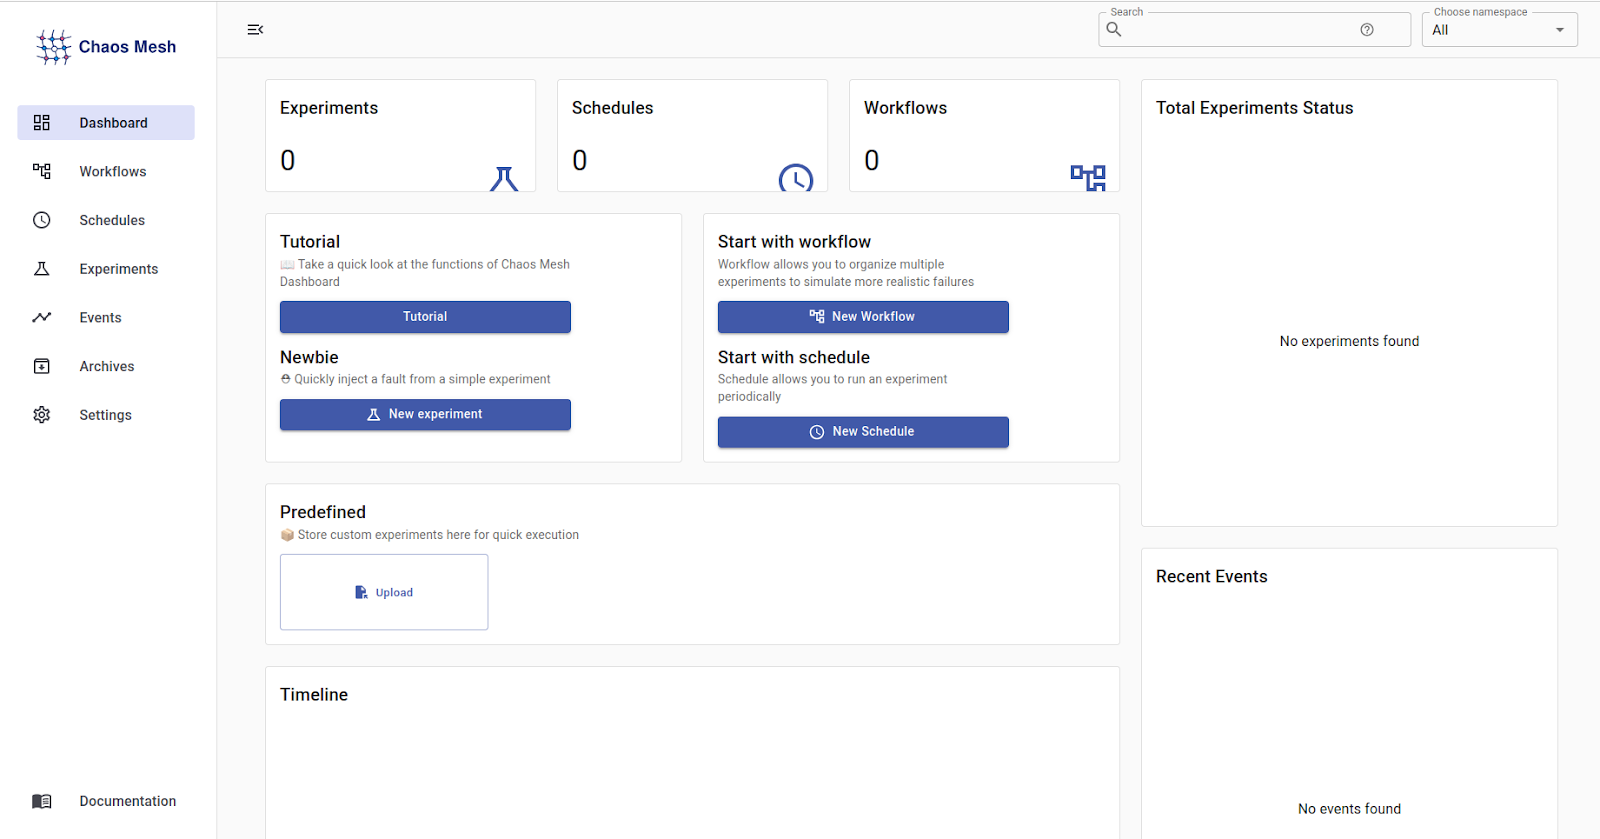Viewport: 1600px width, 839px height.
Task: Click the New Schedule button
Action: coord(863,432)
